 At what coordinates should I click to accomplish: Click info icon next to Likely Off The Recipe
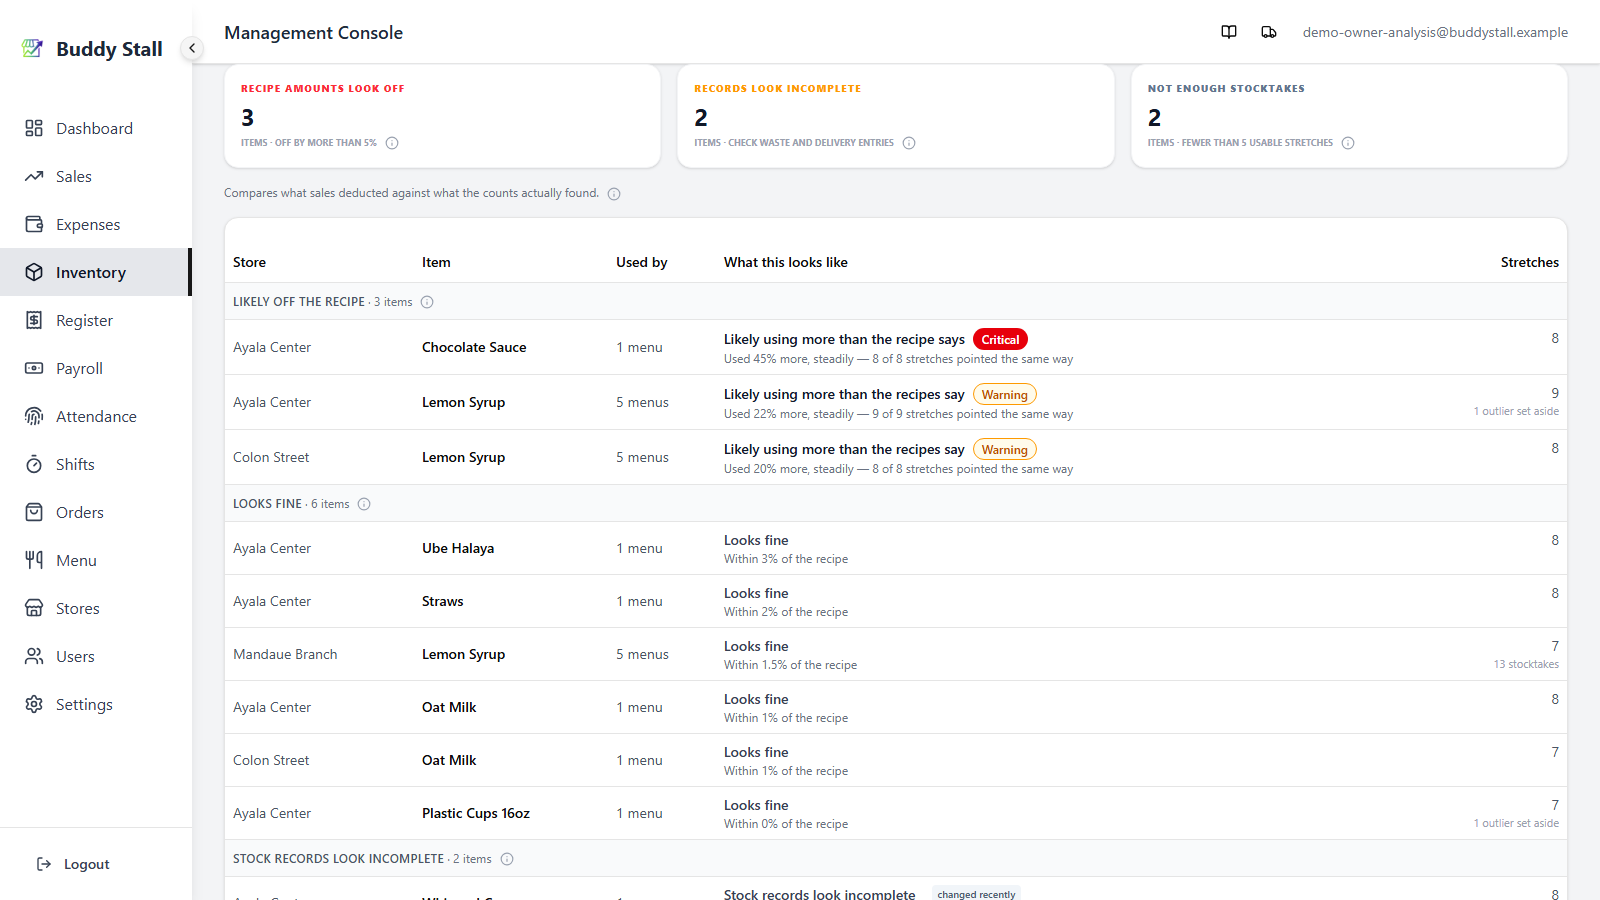pos(427,302)
